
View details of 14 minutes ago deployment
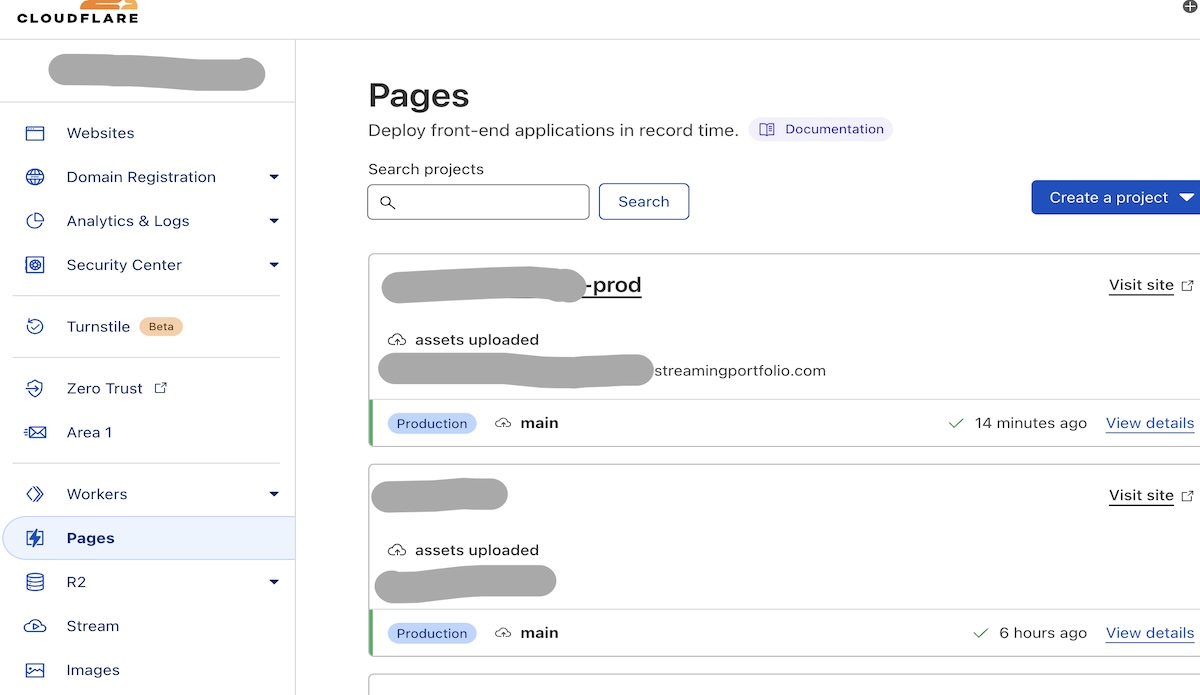pos(1149,423)
